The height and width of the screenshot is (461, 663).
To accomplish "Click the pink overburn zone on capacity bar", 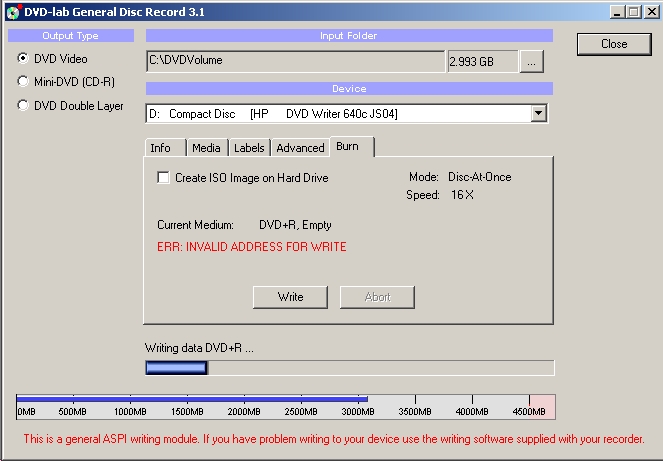I will click(x=543, y=407).
